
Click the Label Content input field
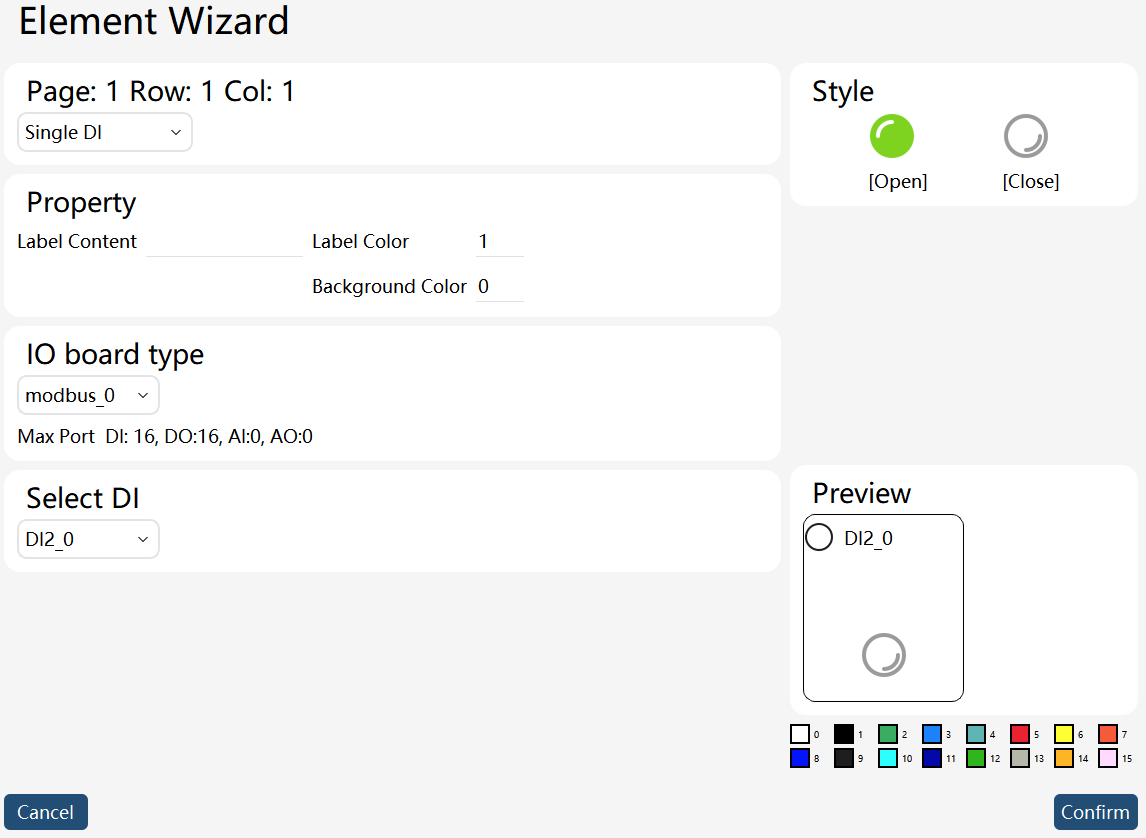(224, 242)
